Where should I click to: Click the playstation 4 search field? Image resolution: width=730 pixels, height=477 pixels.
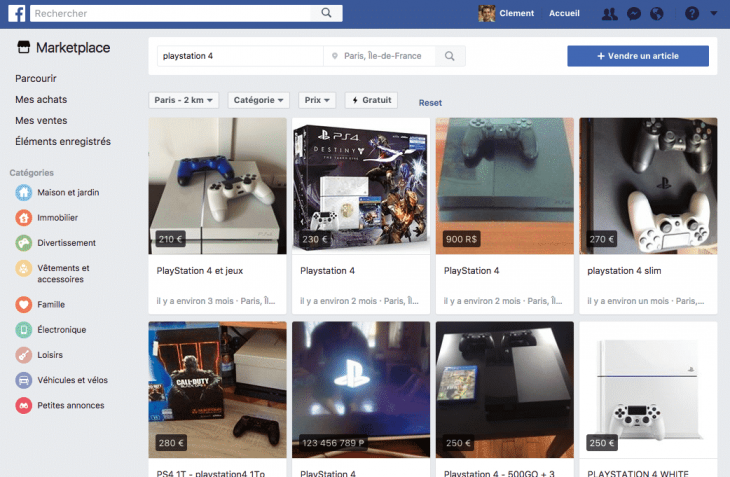coord(240,56)
